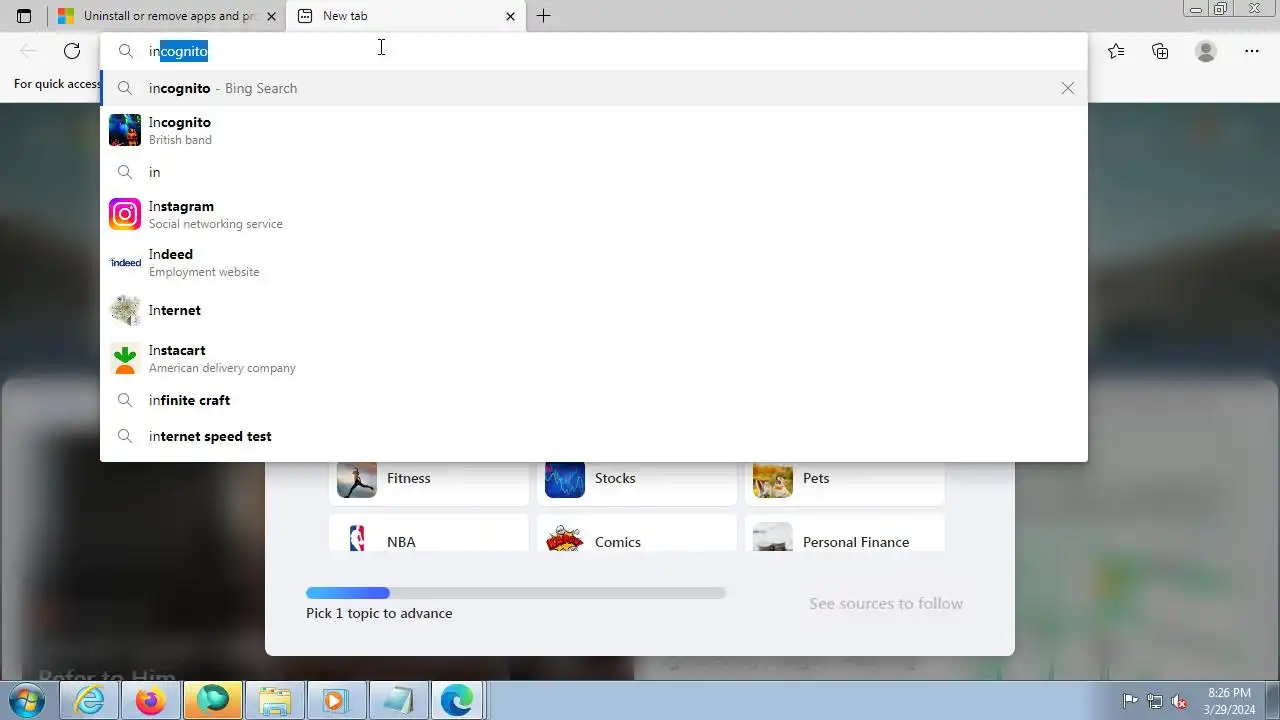Open the user profile avatar
Viewport: 1280px width, 720px height.
pyautogui.click(x=1206, y=51)
